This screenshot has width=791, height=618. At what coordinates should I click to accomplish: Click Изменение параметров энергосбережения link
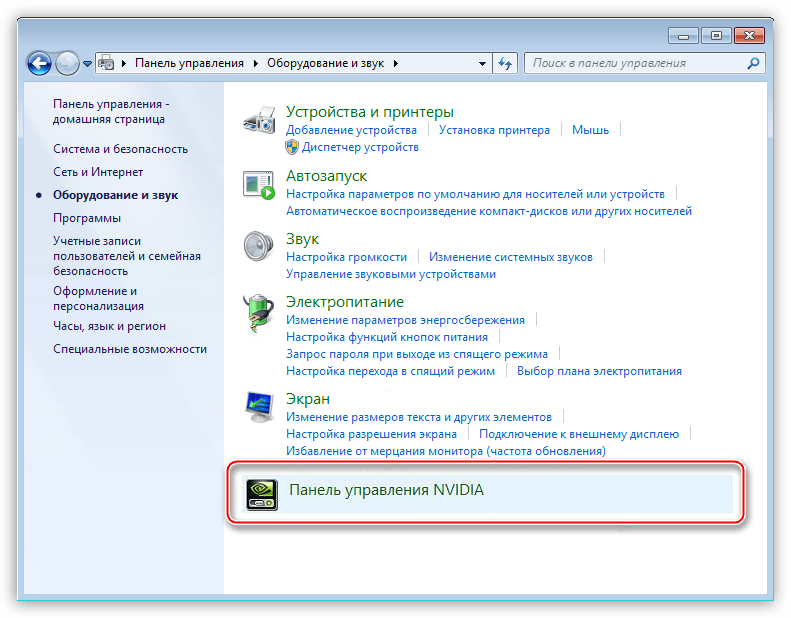coord(405,320)
